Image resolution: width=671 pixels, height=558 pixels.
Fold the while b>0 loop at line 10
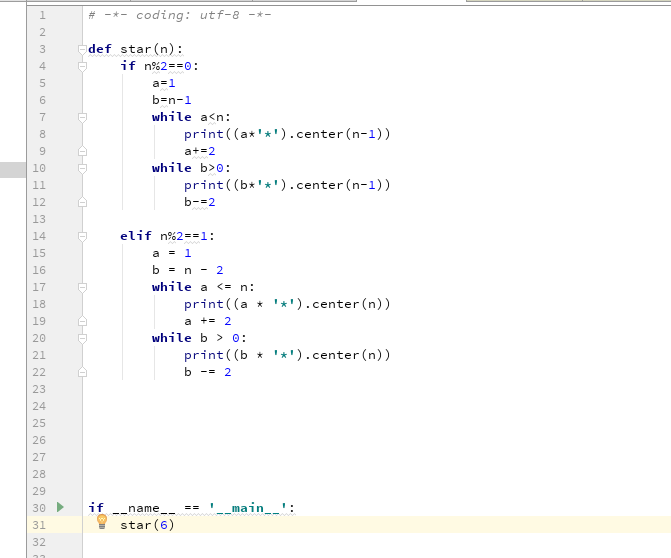(83, 168)
